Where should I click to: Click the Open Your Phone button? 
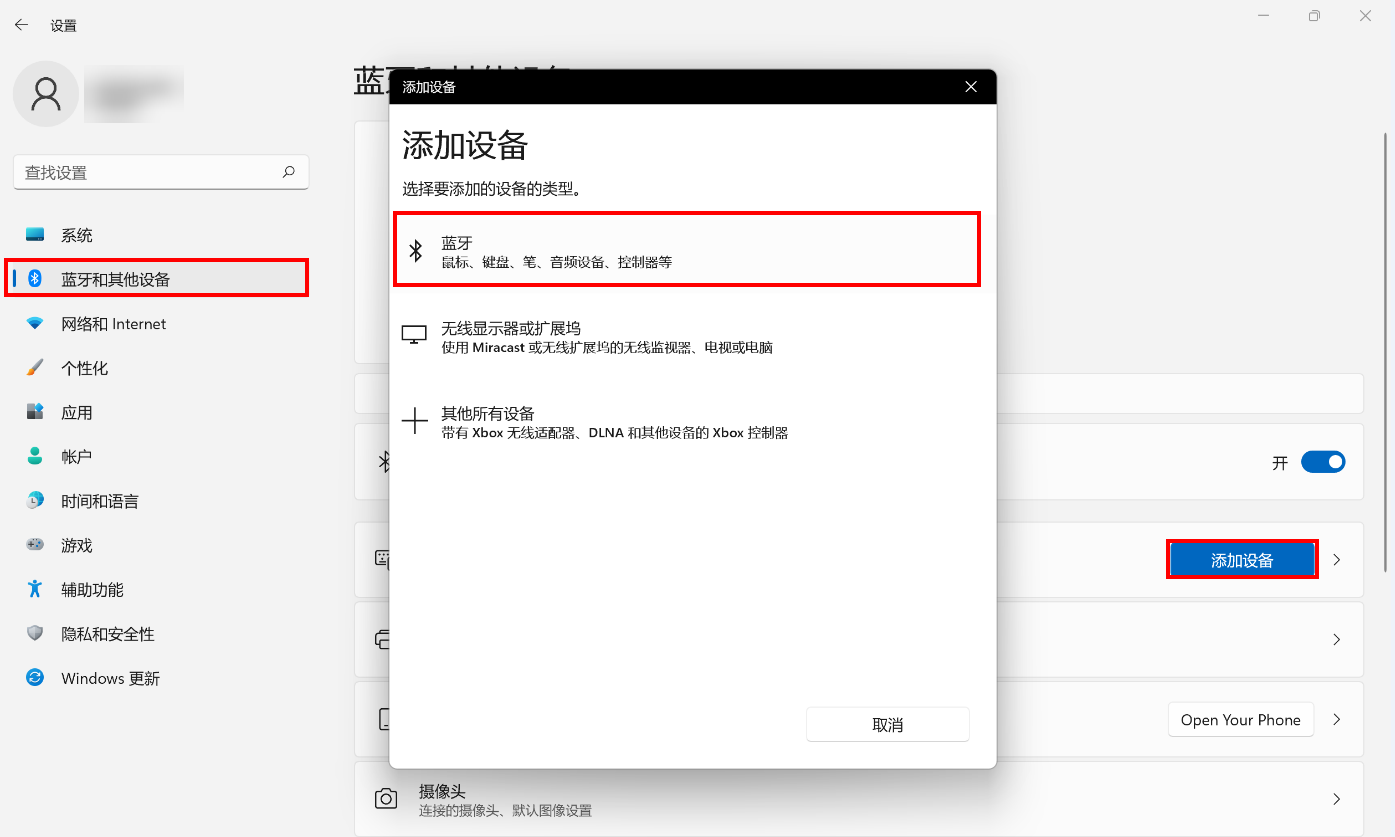(1240, 720)
